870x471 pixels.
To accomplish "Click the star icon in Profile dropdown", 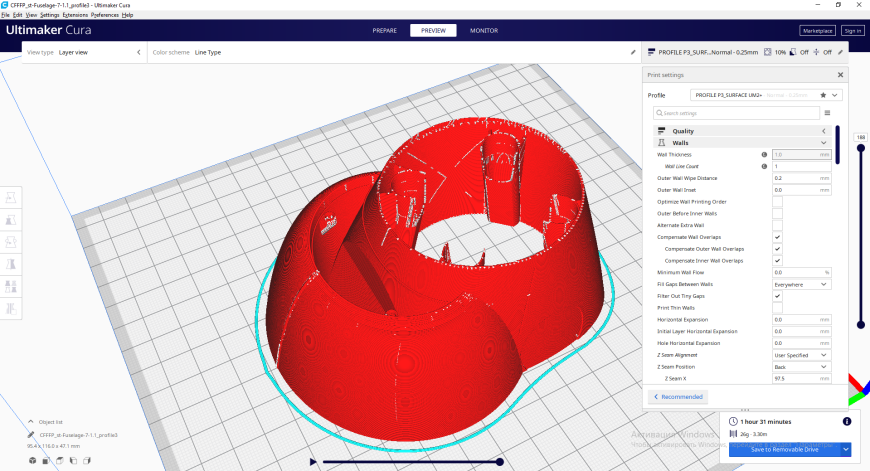I will [x=823, y=95].
